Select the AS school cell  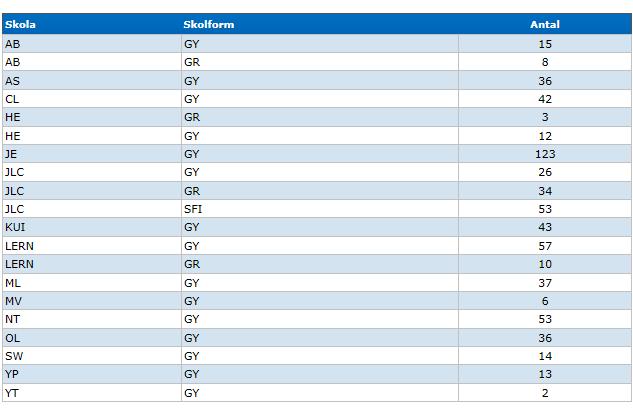[x=92, y=81]
